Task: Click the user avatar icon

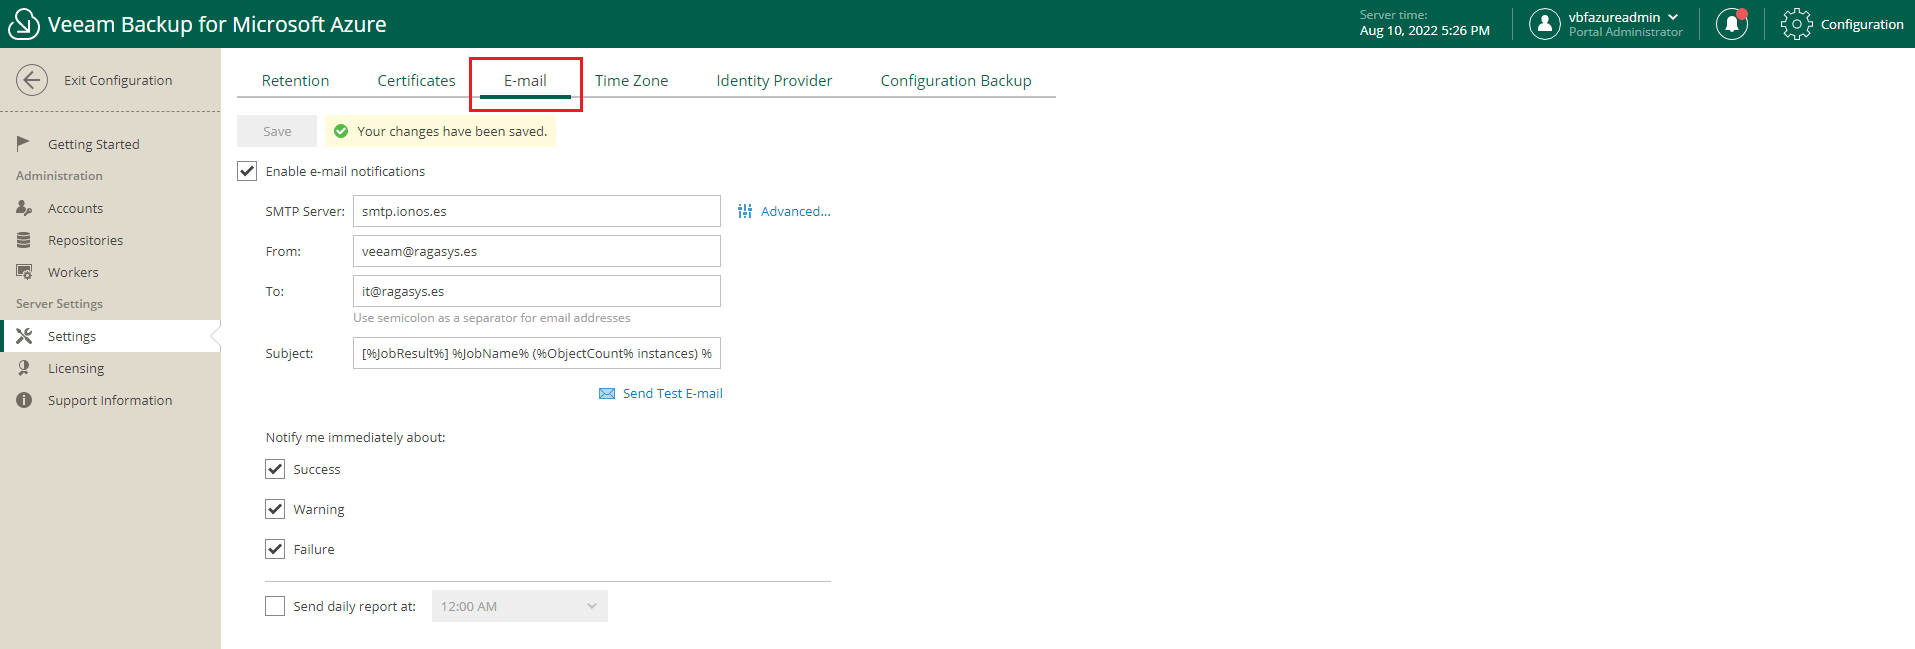Action: pos(1545,24)
